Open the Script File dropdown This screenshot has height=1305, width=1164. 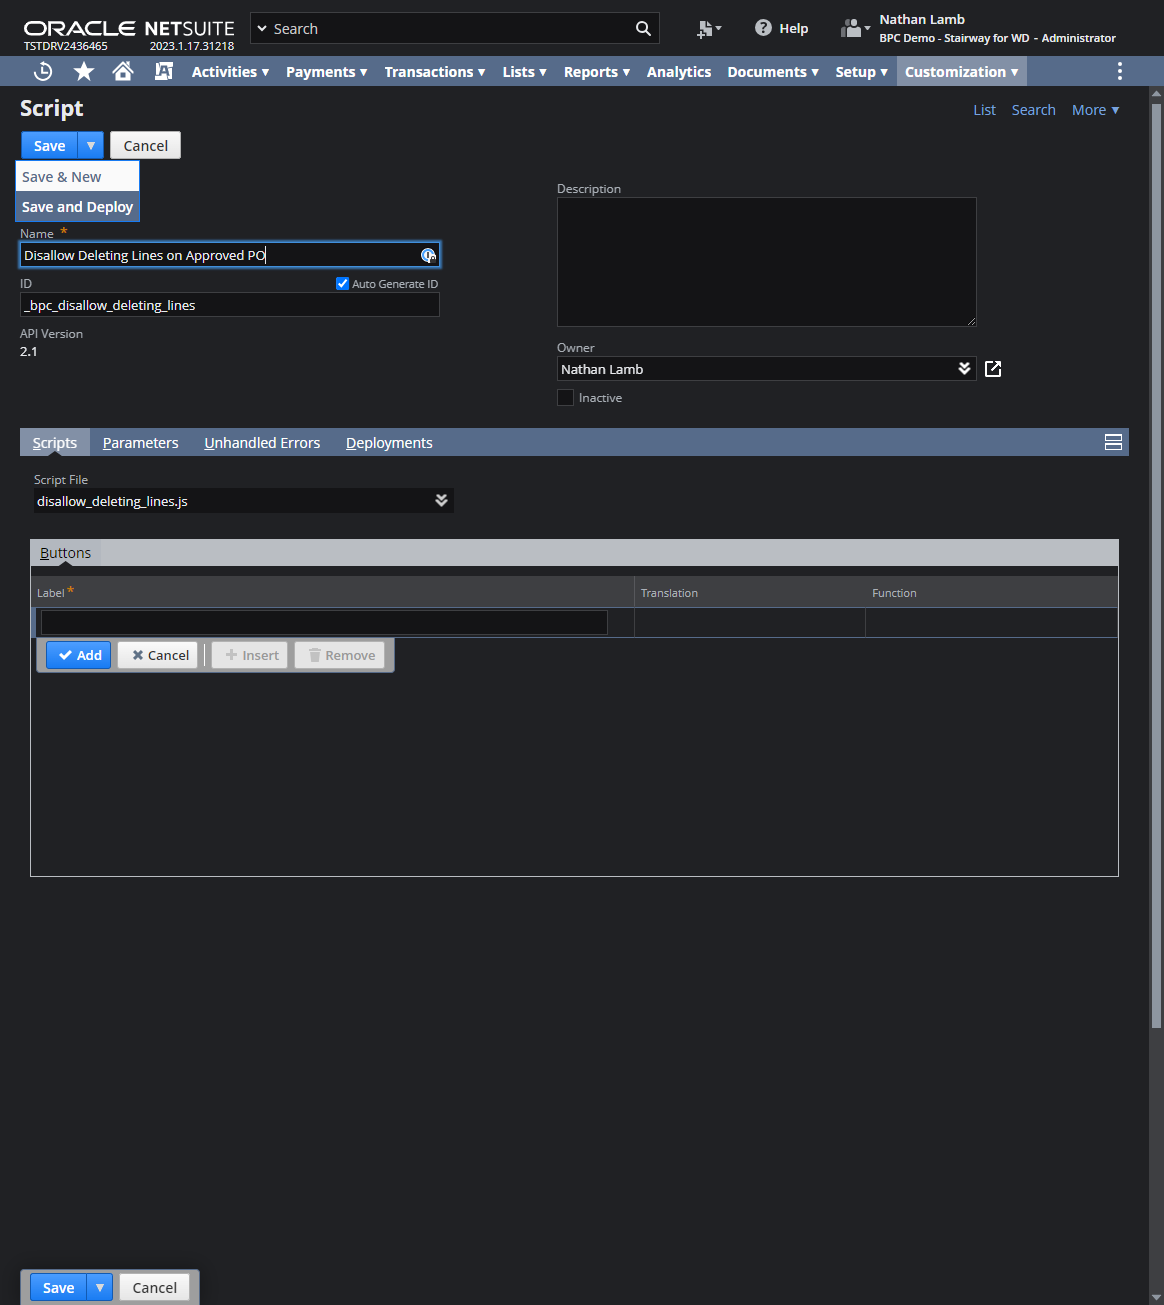441,500
